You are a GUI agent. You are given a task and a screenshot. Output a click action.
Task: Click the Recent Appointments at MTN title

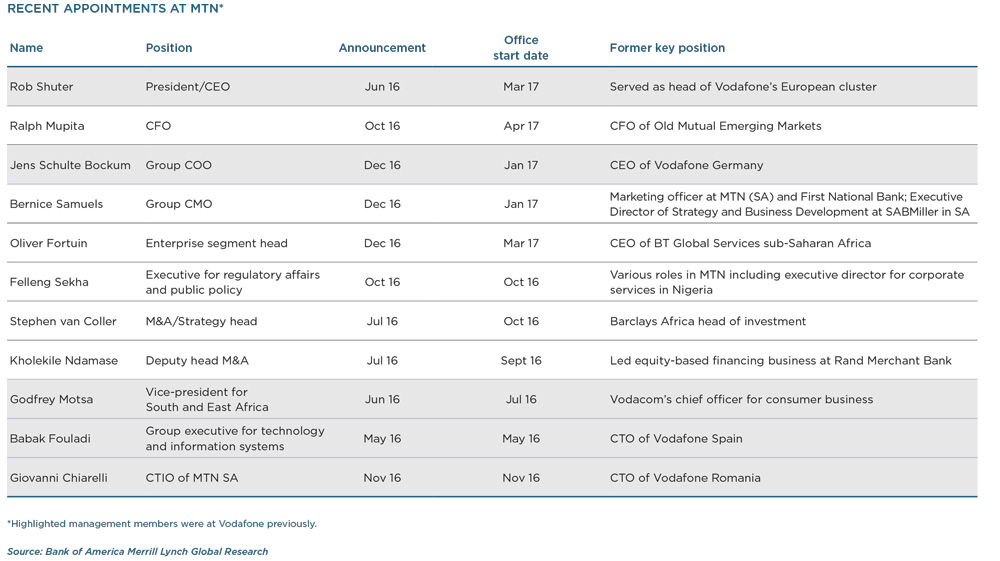coord(115,8)
